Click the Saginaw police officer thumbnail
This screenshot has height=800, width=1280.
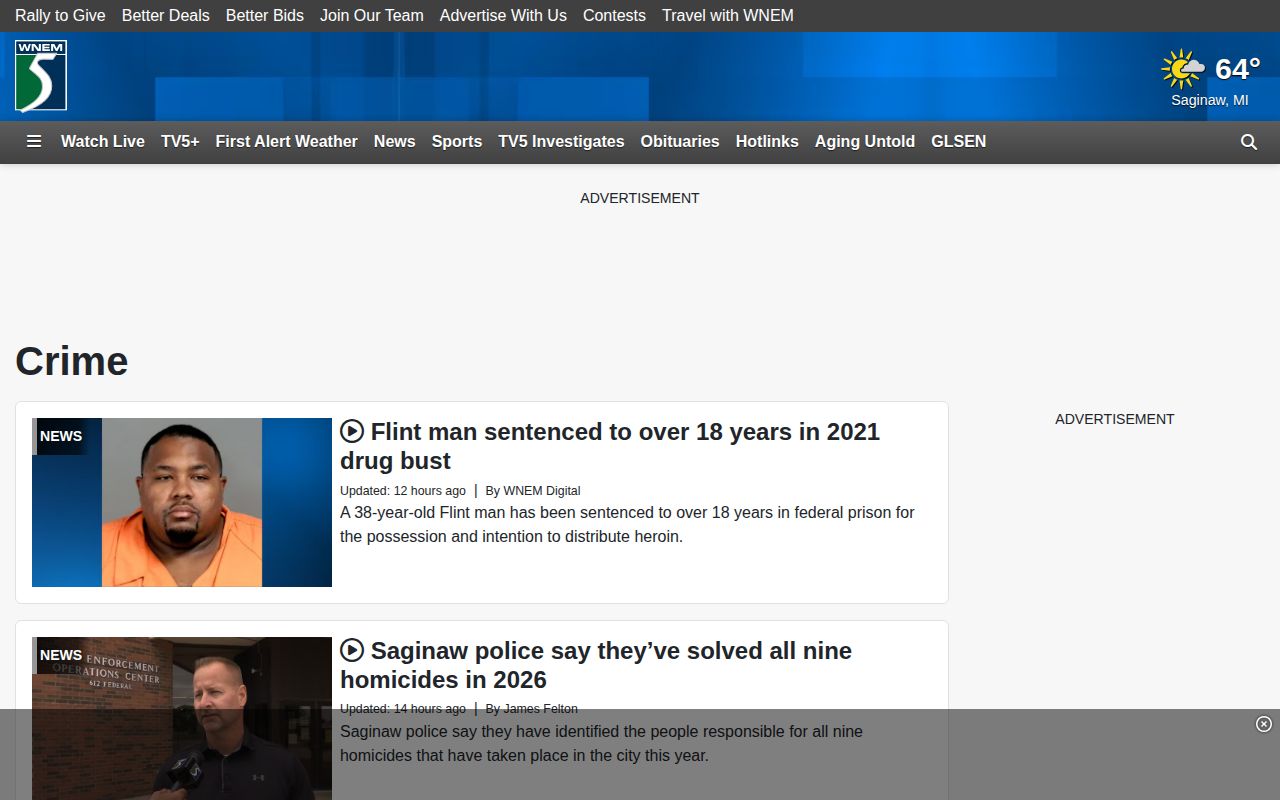coord(182,718)
